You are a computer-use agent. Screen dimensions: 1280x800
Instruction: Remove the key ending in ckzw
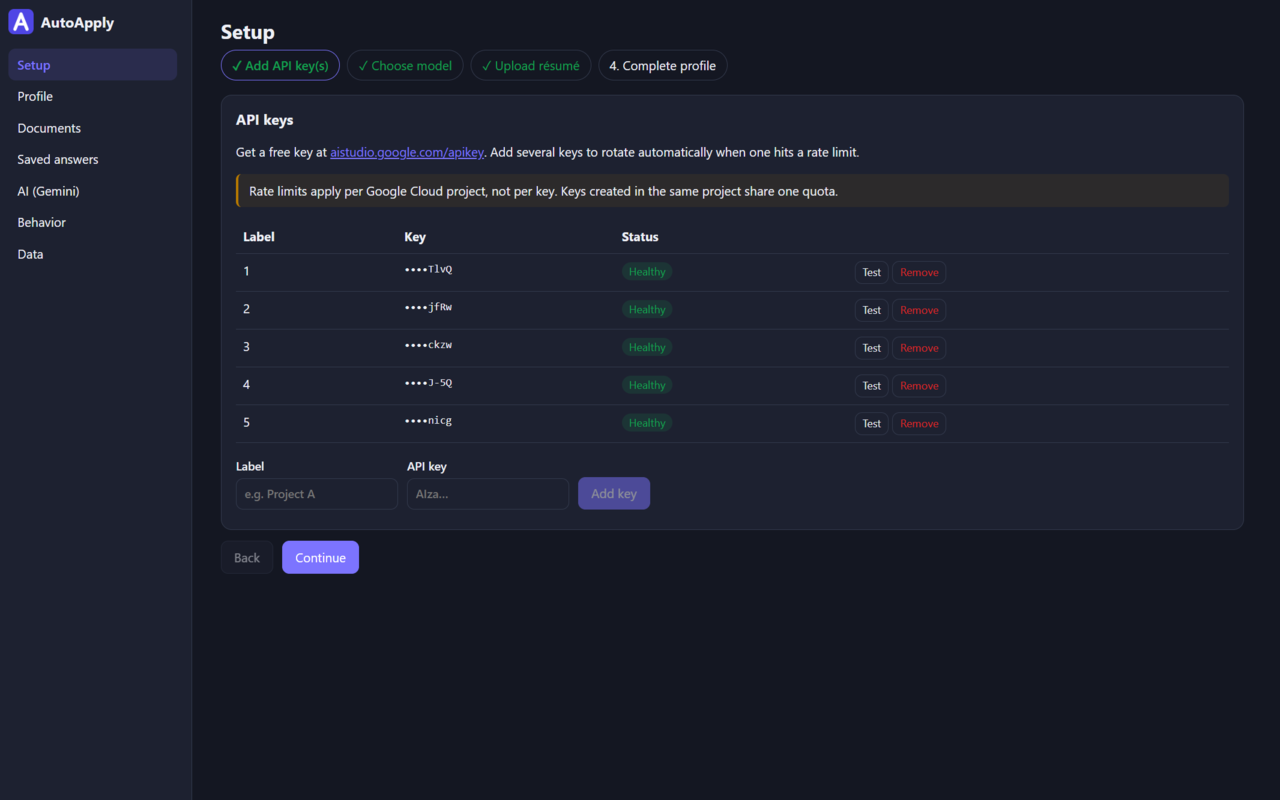[919, 348]
